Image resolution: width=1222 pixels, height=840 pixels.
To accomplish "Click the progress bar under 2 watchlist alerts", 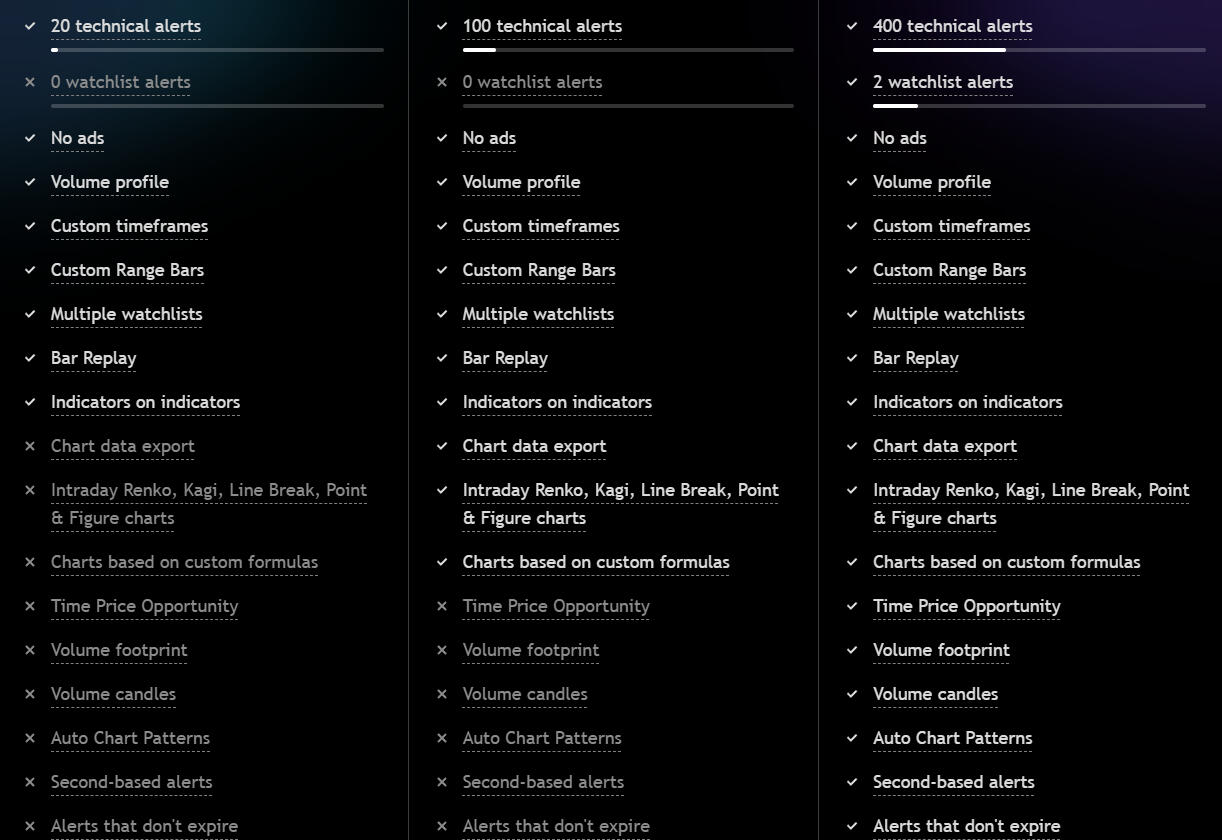I will (1038, 105).
